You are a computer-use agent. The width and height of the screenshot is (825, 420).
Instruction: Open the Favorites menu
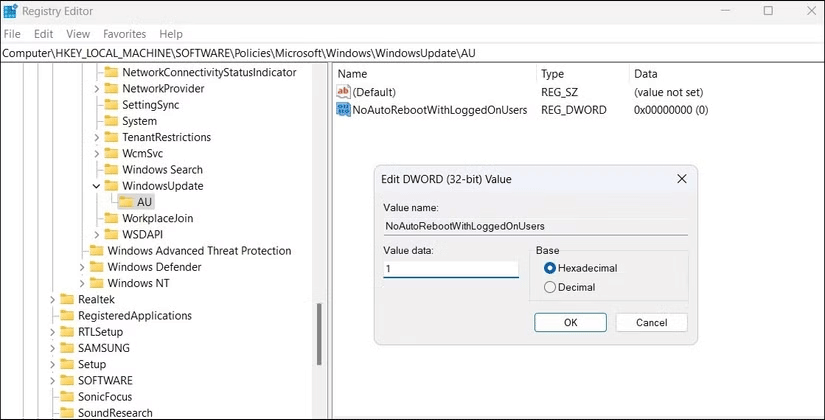tap(123, 34)
